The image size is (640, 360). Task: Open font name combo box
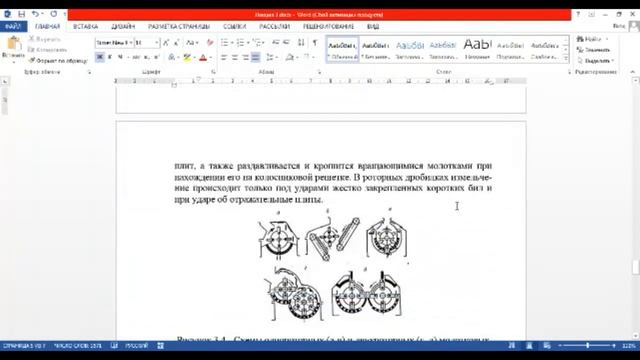click(114, 42)
